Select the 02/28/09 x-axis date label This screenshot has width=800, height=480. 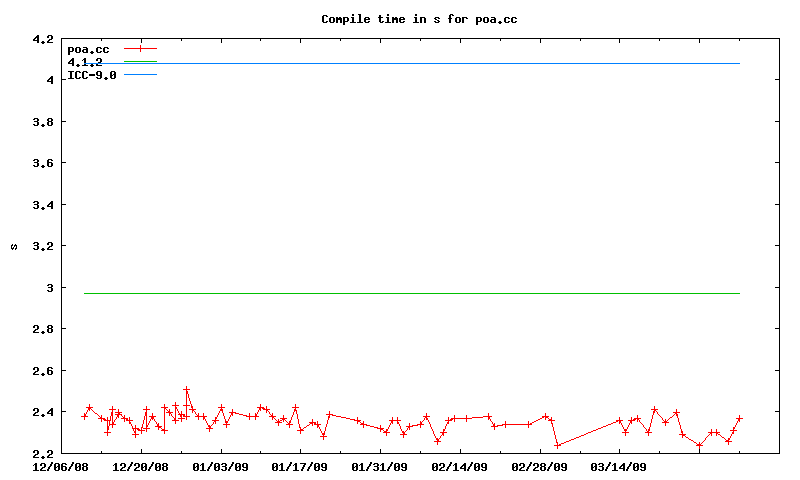(540, 465)
